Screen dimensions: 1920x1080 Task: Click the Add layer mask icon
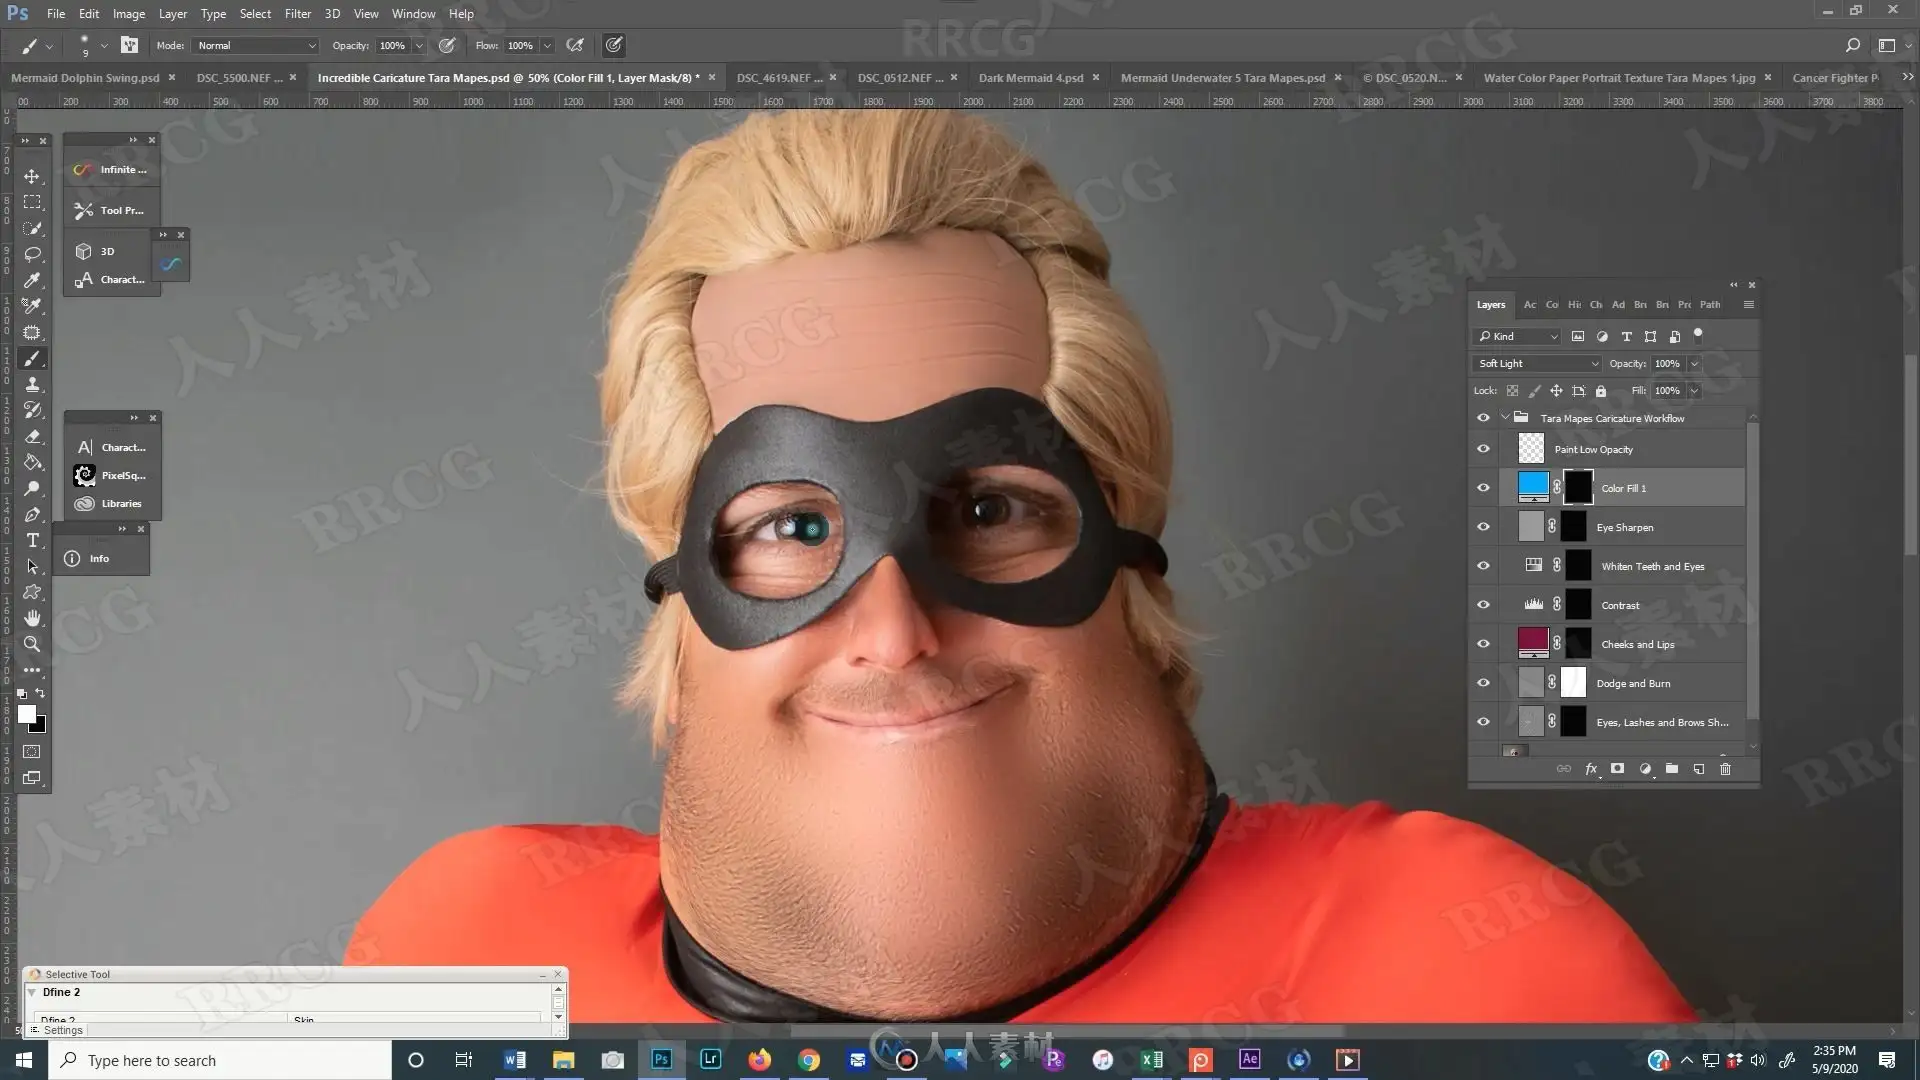[1617, 769]
